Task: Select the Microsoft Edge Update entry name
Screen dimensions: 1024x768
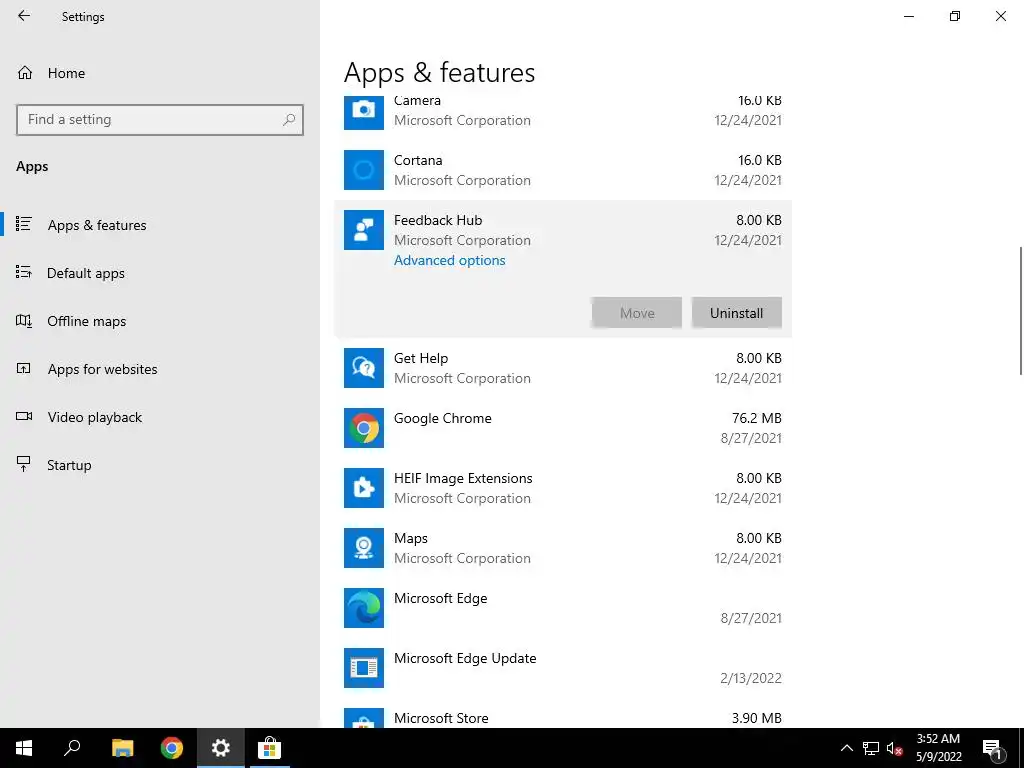Action: click(465, 658)
